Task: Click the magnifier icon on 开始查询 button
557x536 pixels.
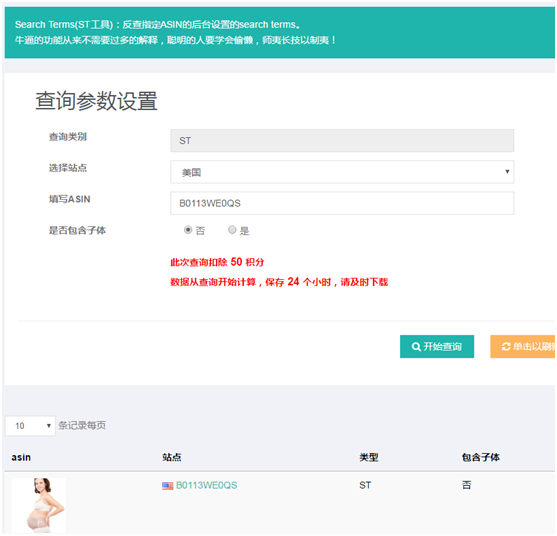Action: [x=416, y=347]
